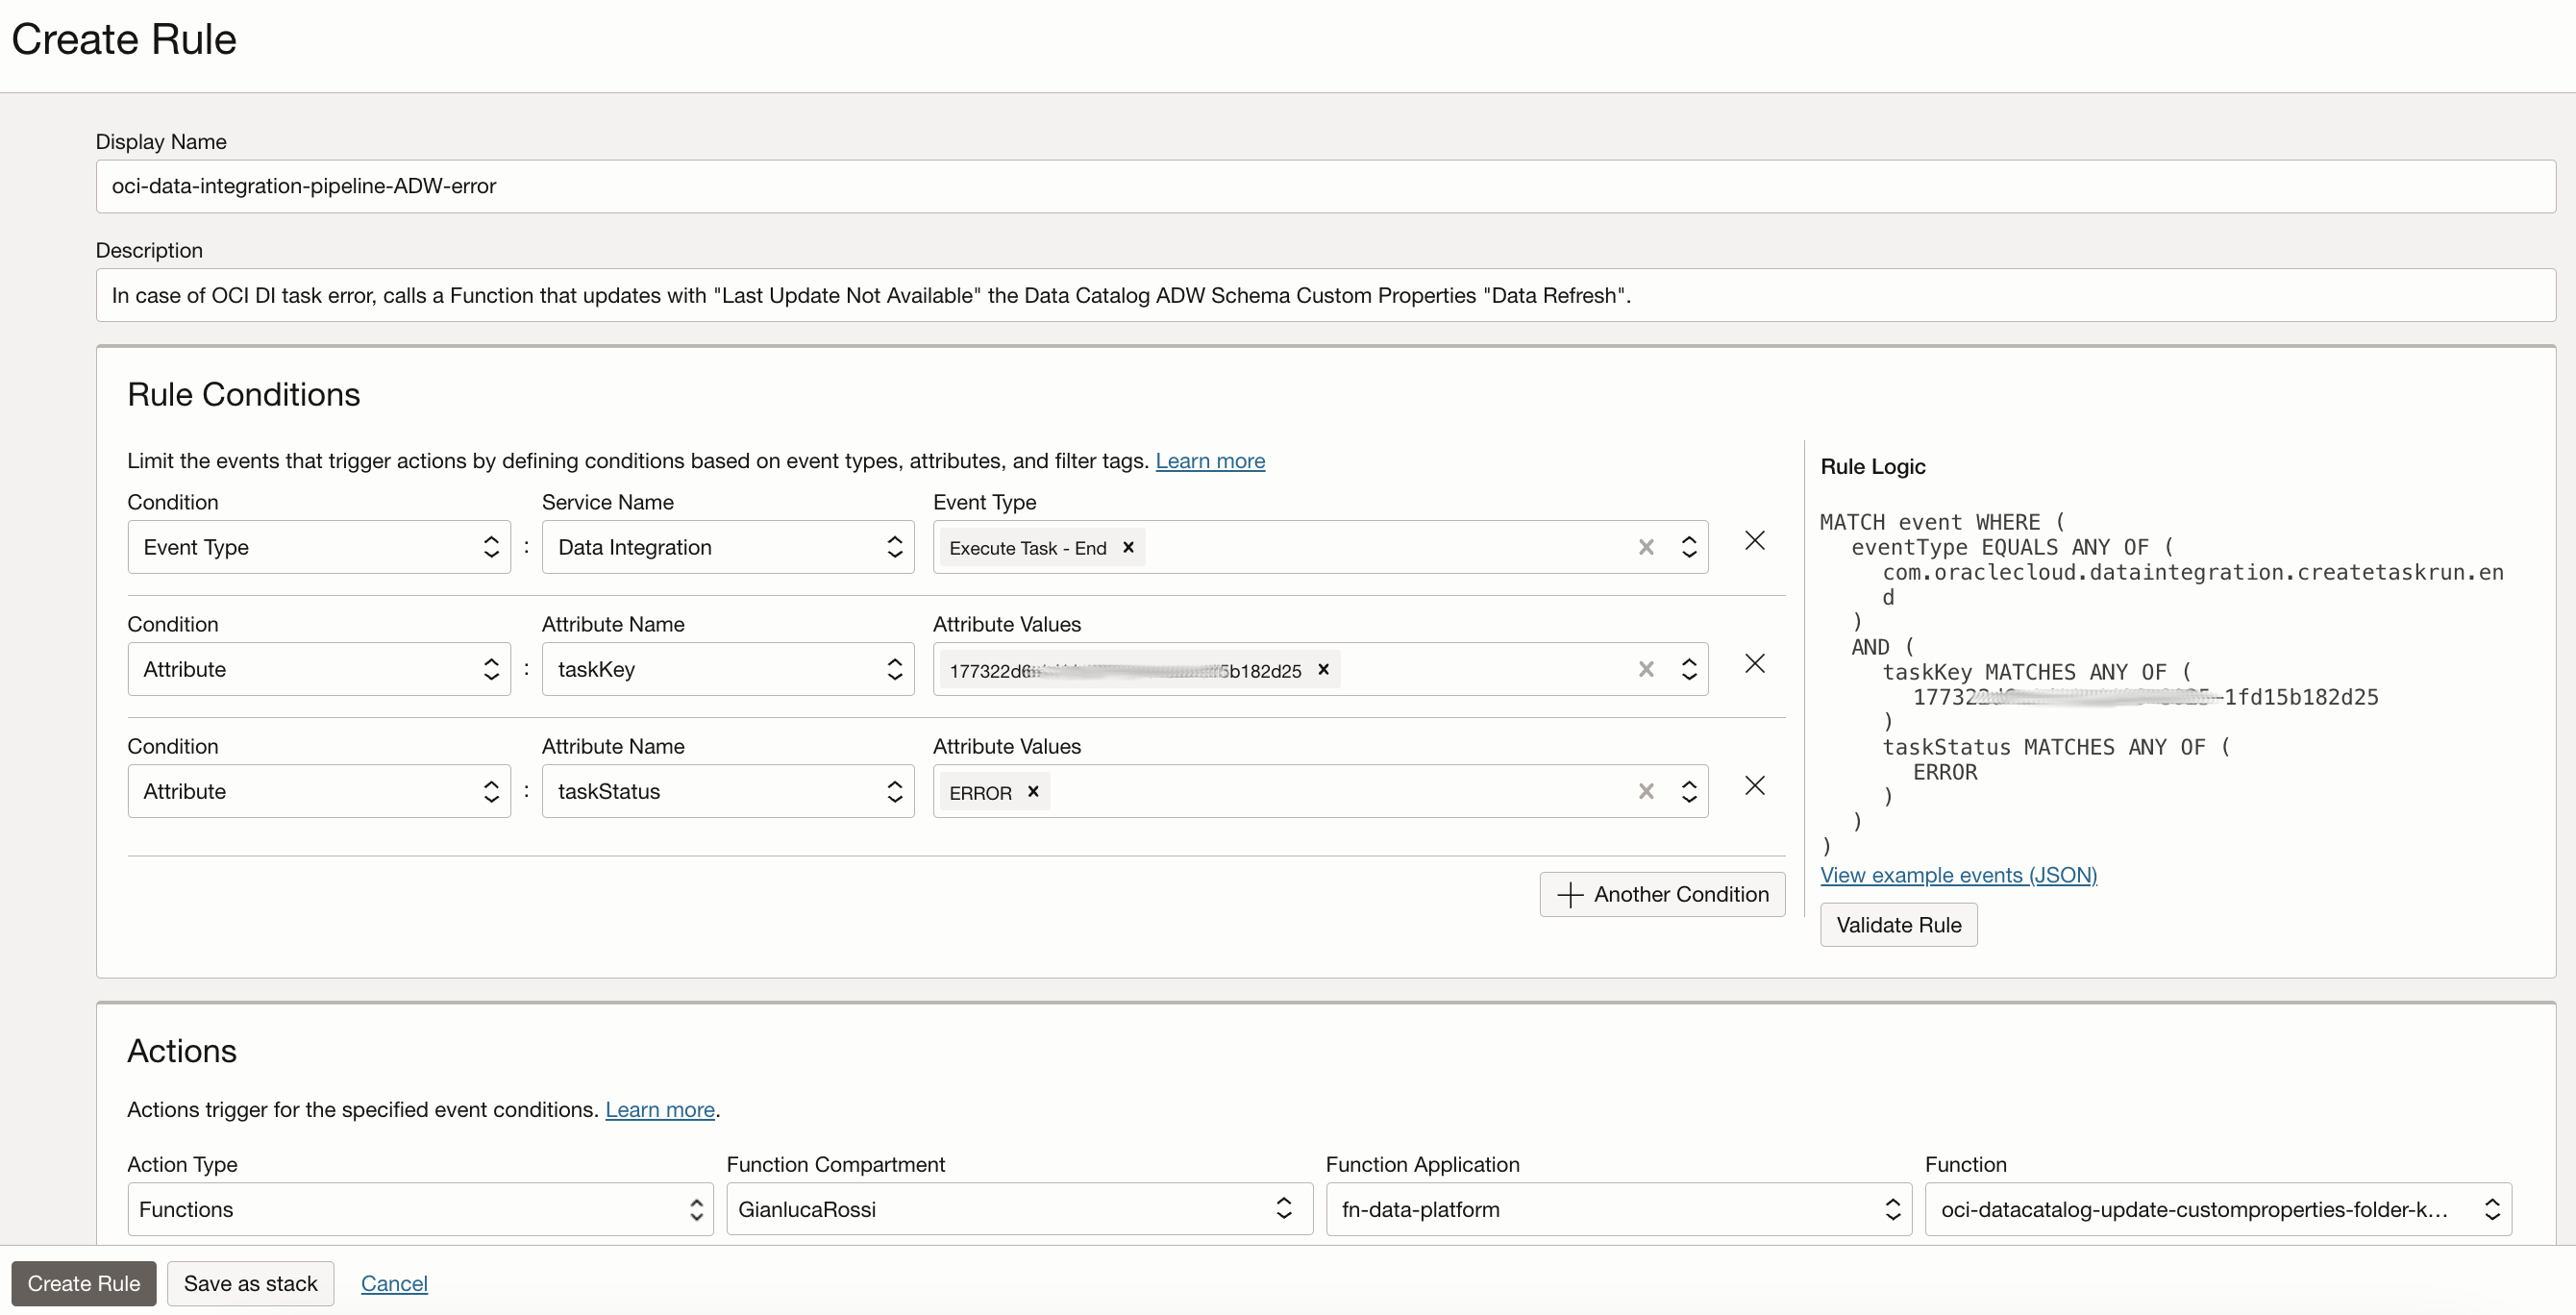Click the taskStatus MATCHES ANY OF rule logic line
Image resolution: width=2576 pixels, height=1315 pixels.
tap(2056, 747)
